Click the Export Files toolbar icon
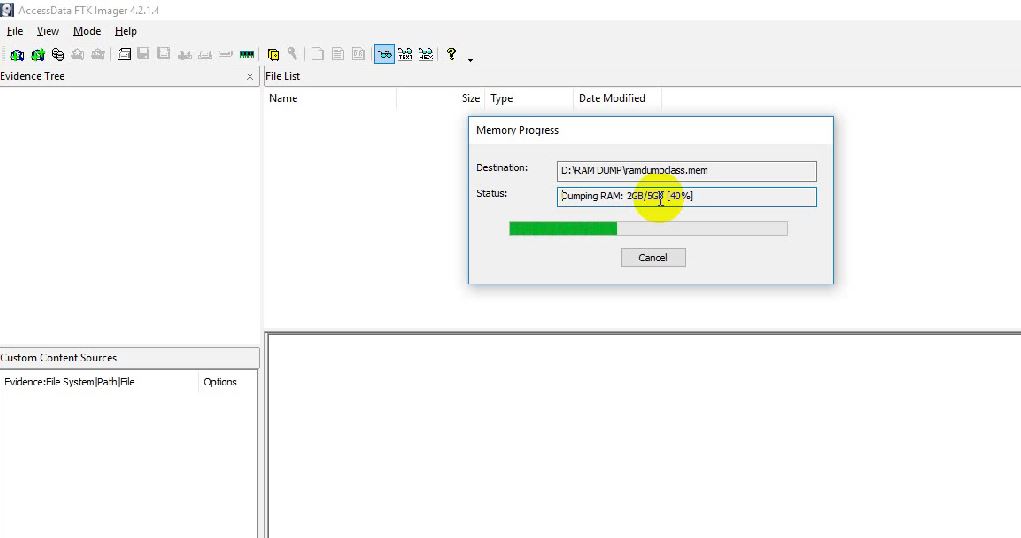This screenshot has height=538, width=1021. click(318, 54)
